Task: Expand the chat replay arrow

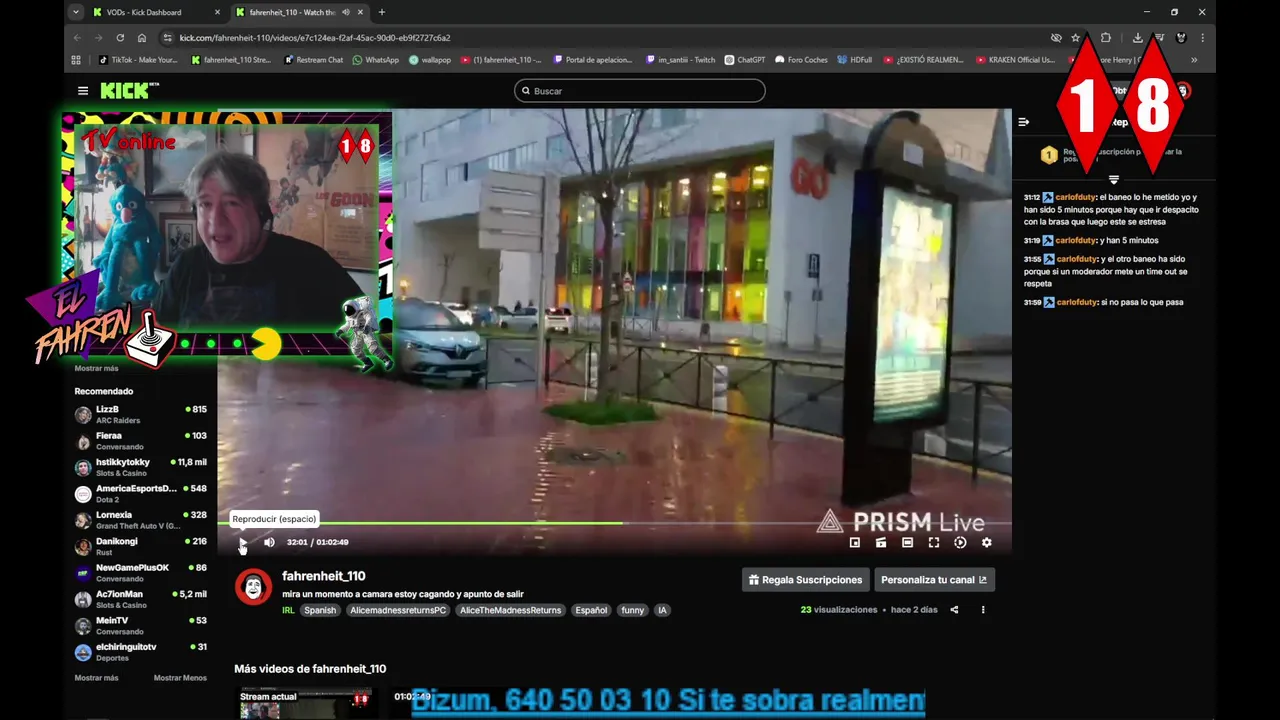Action: tap(1114, 180)
